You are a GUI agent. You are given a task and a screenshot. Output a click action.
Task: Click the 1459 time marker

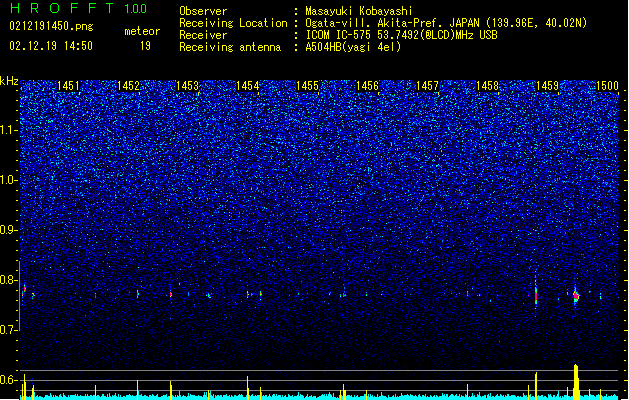[x=548, y=86]
